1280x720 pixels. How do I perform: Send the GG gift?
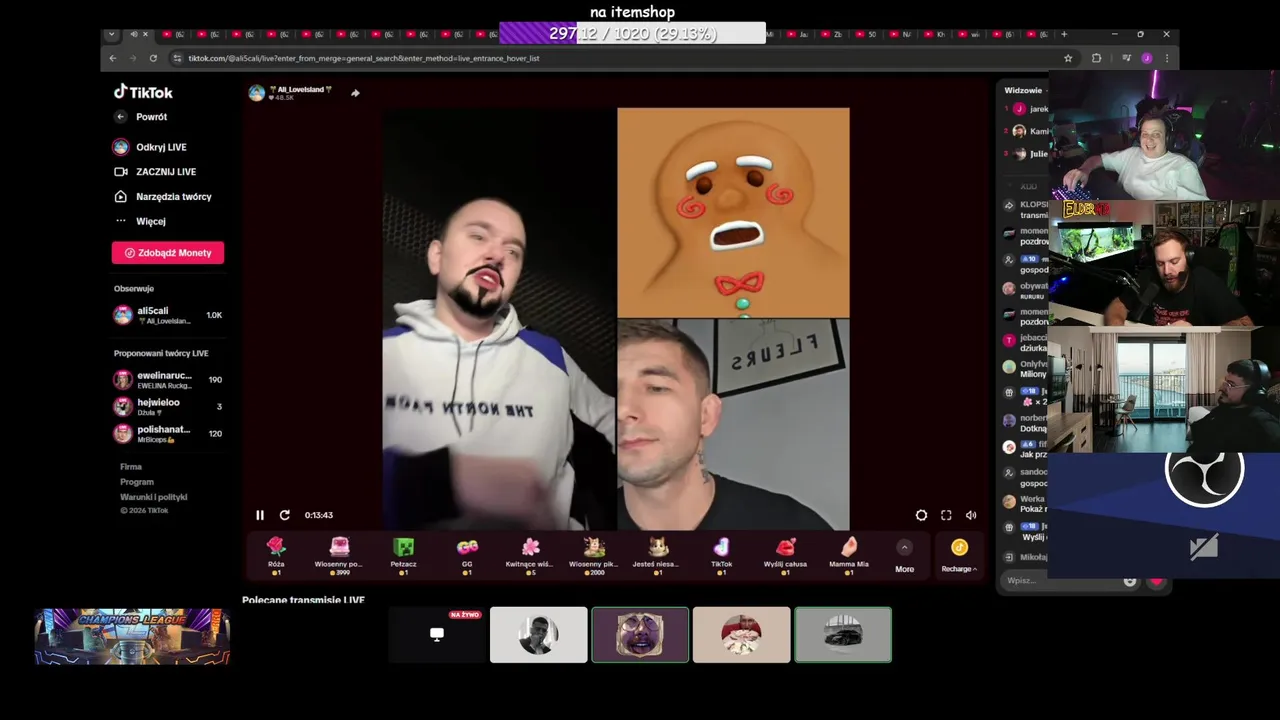pyautogui.click(x=467, y=555)
